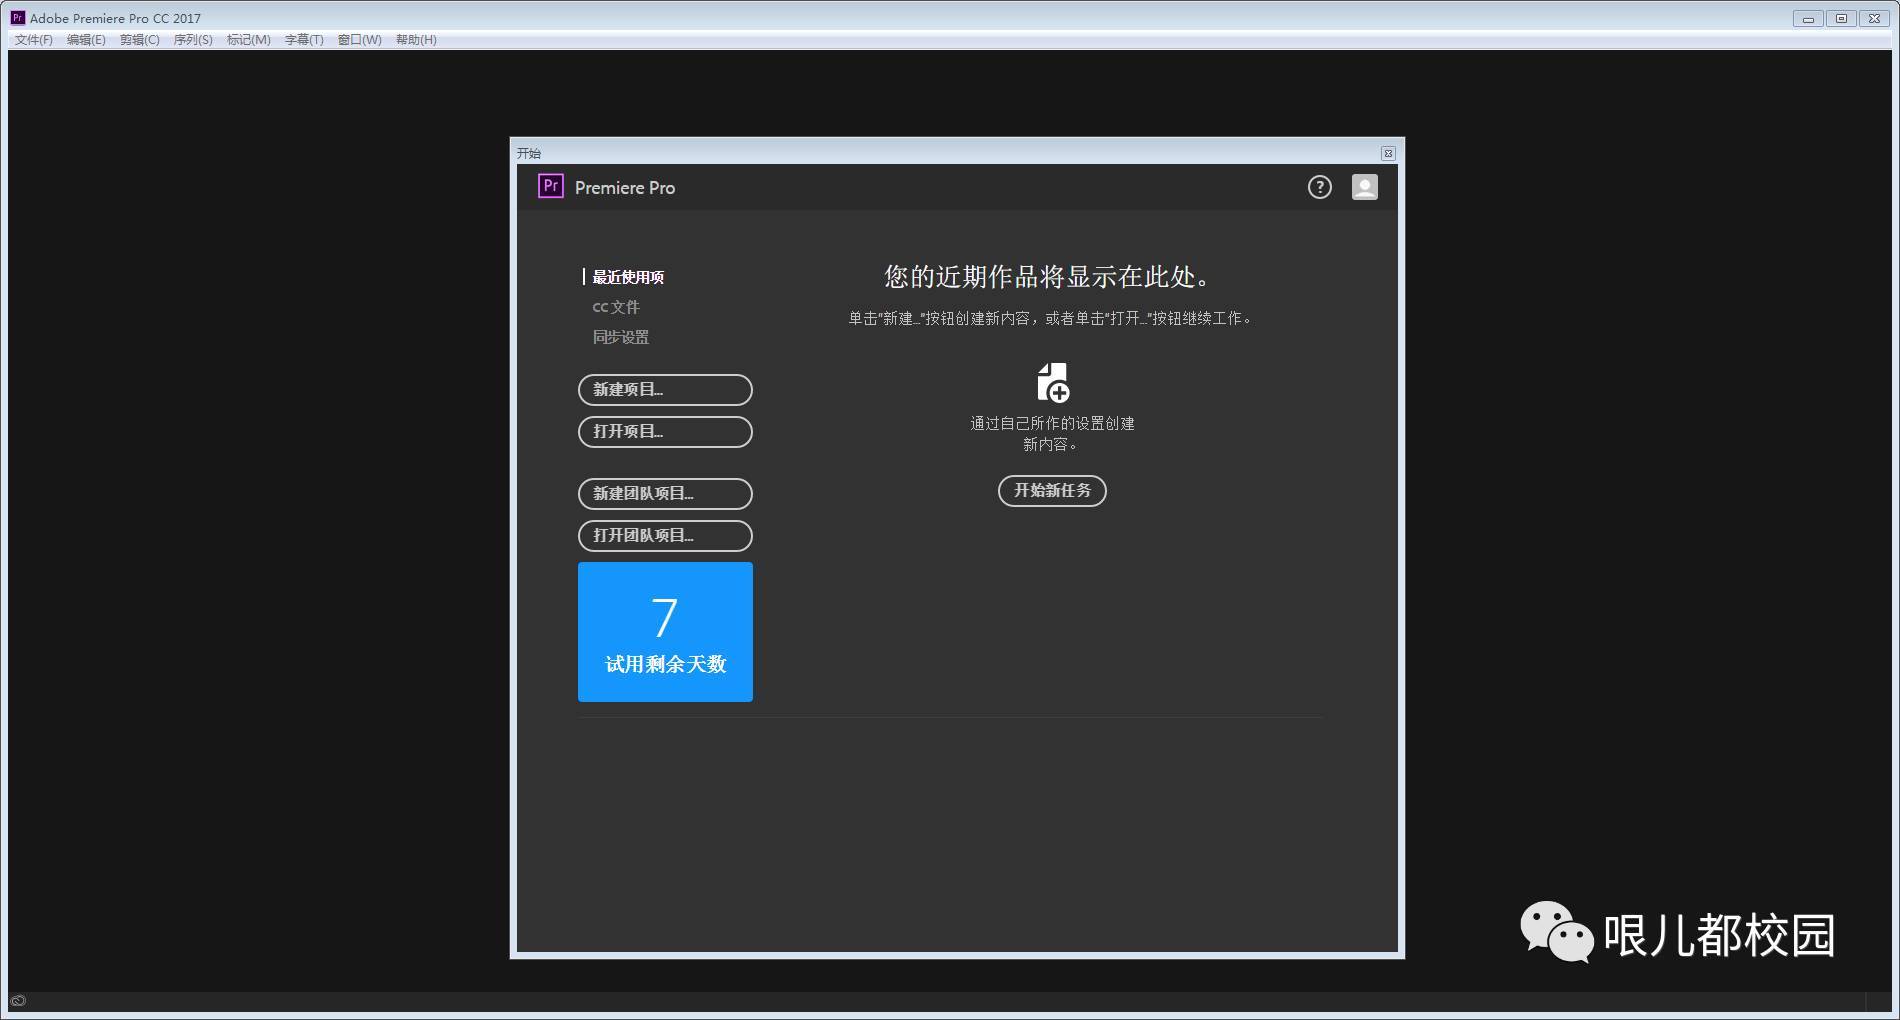Switch to the CC 文件 tab
The height and width of the screenshot is (1020, 1900).
tap(616, 307)
